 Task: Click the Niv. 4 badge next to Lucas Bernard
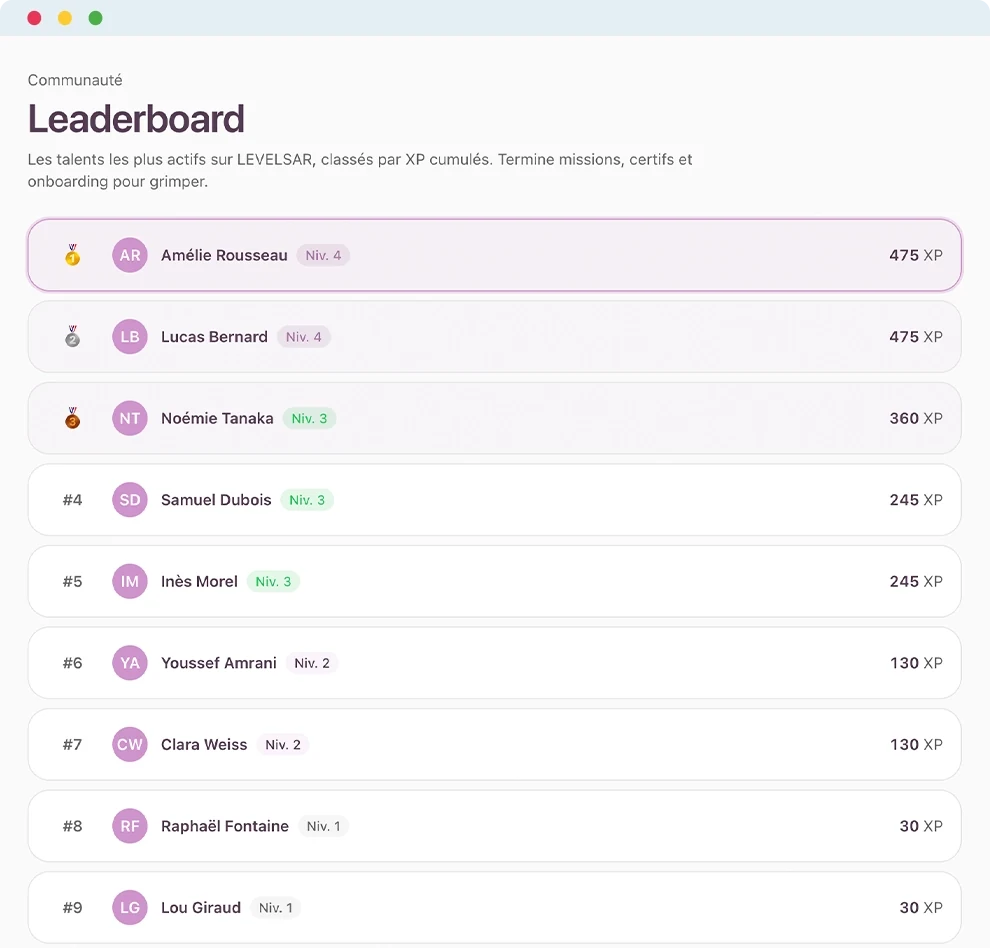(x=304, y=337)
